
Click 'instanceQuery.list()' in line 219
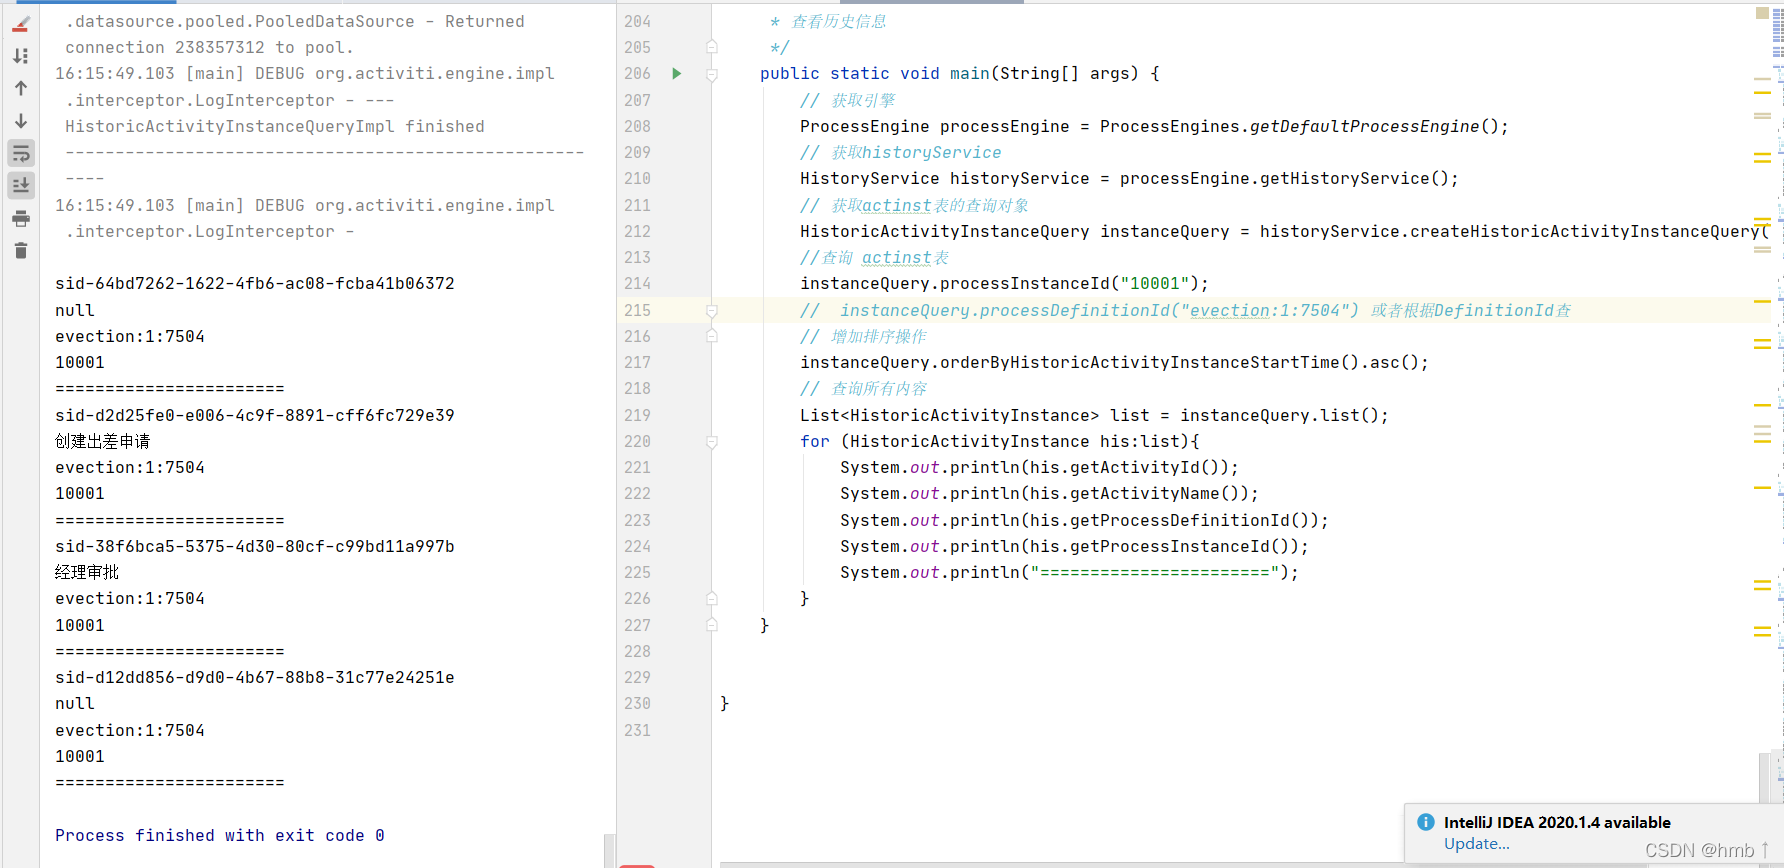[x=1280, y=415]
